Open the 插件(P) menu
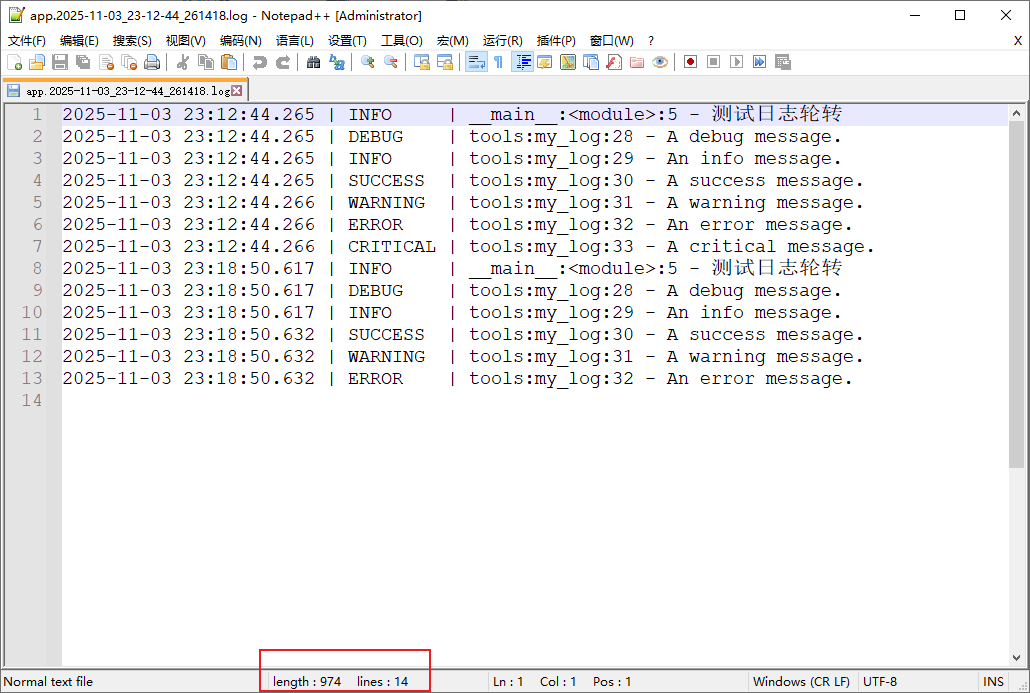 556,41
